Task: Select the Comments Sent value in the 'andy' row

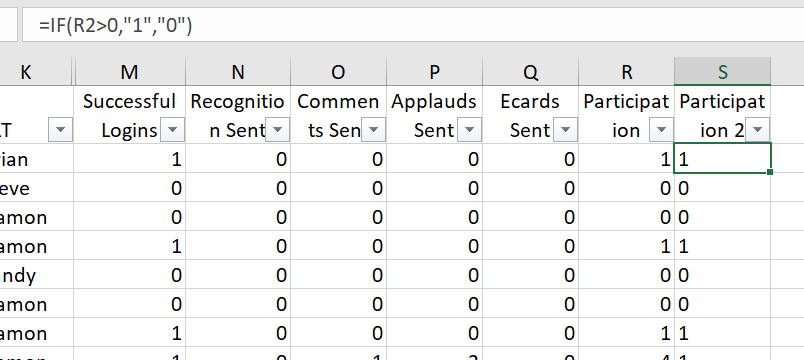Action: coord(338,275)
